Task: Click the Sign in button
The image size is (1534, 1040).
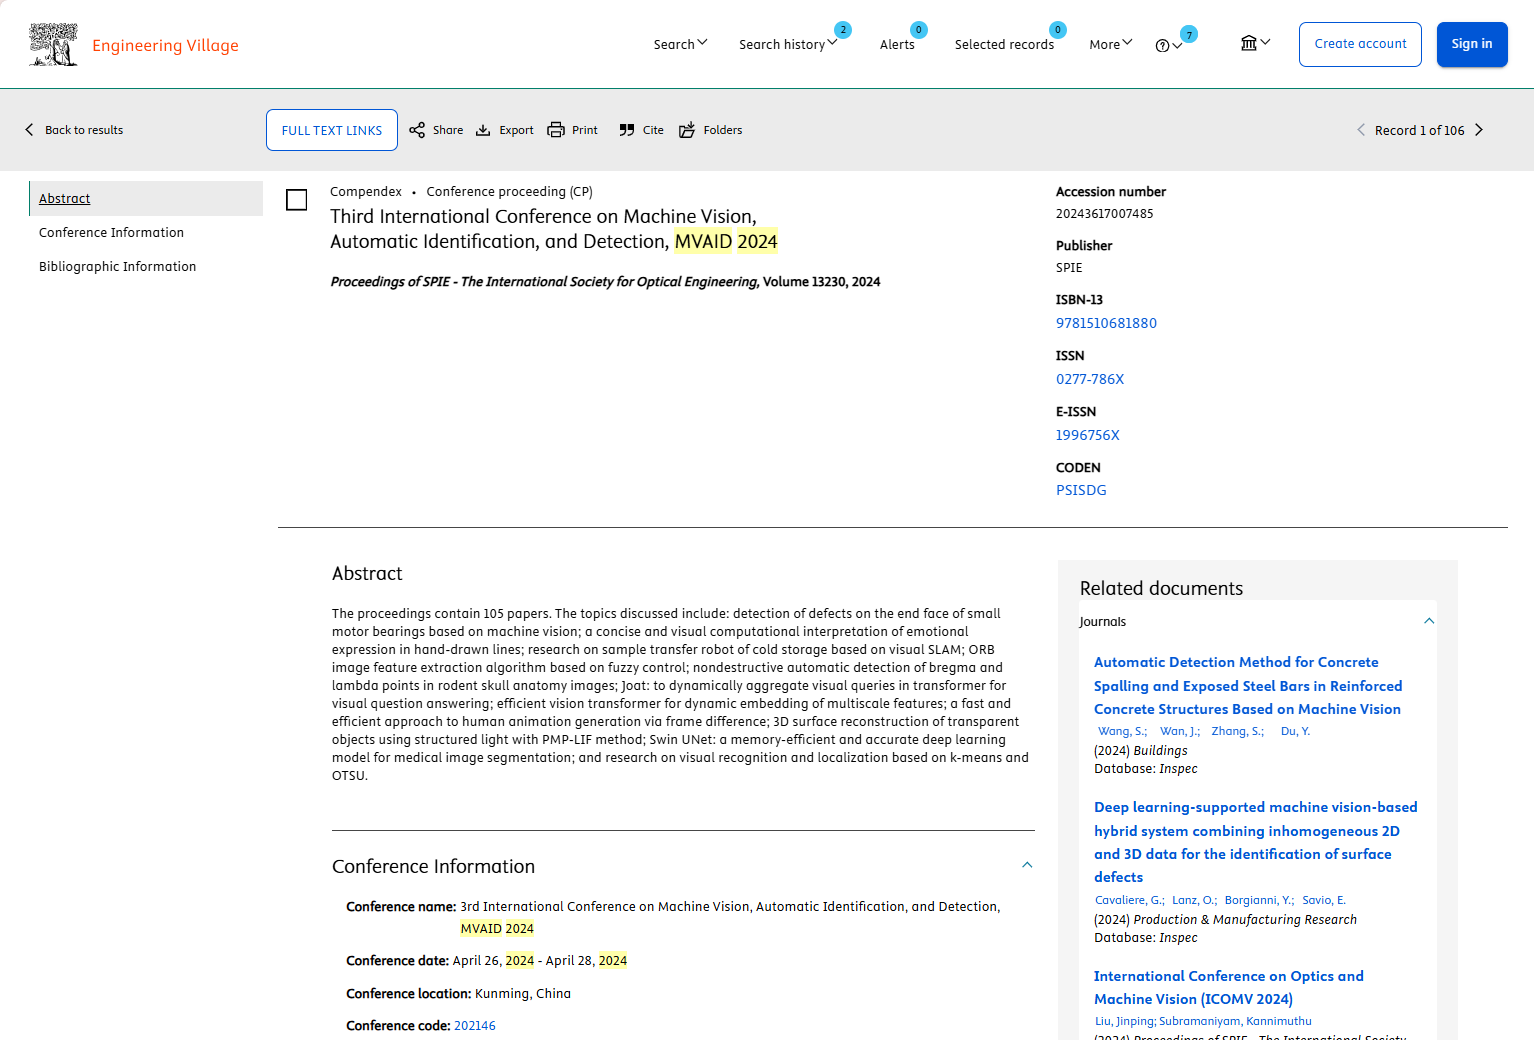Action: pyautogui.click(x=1472, y=44)
